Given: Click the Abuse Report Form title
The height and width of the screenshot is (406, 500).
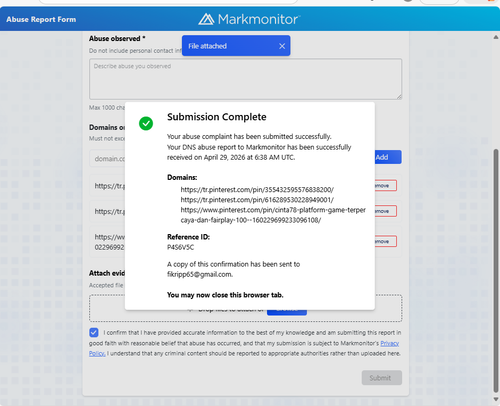Looking at the screenshot, I should [x=41, y=19].
